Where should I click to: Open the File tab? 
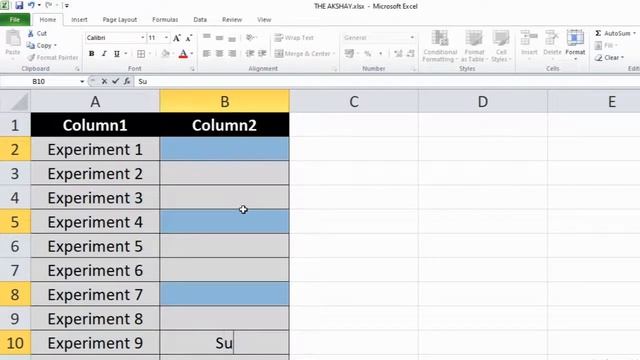15,20
